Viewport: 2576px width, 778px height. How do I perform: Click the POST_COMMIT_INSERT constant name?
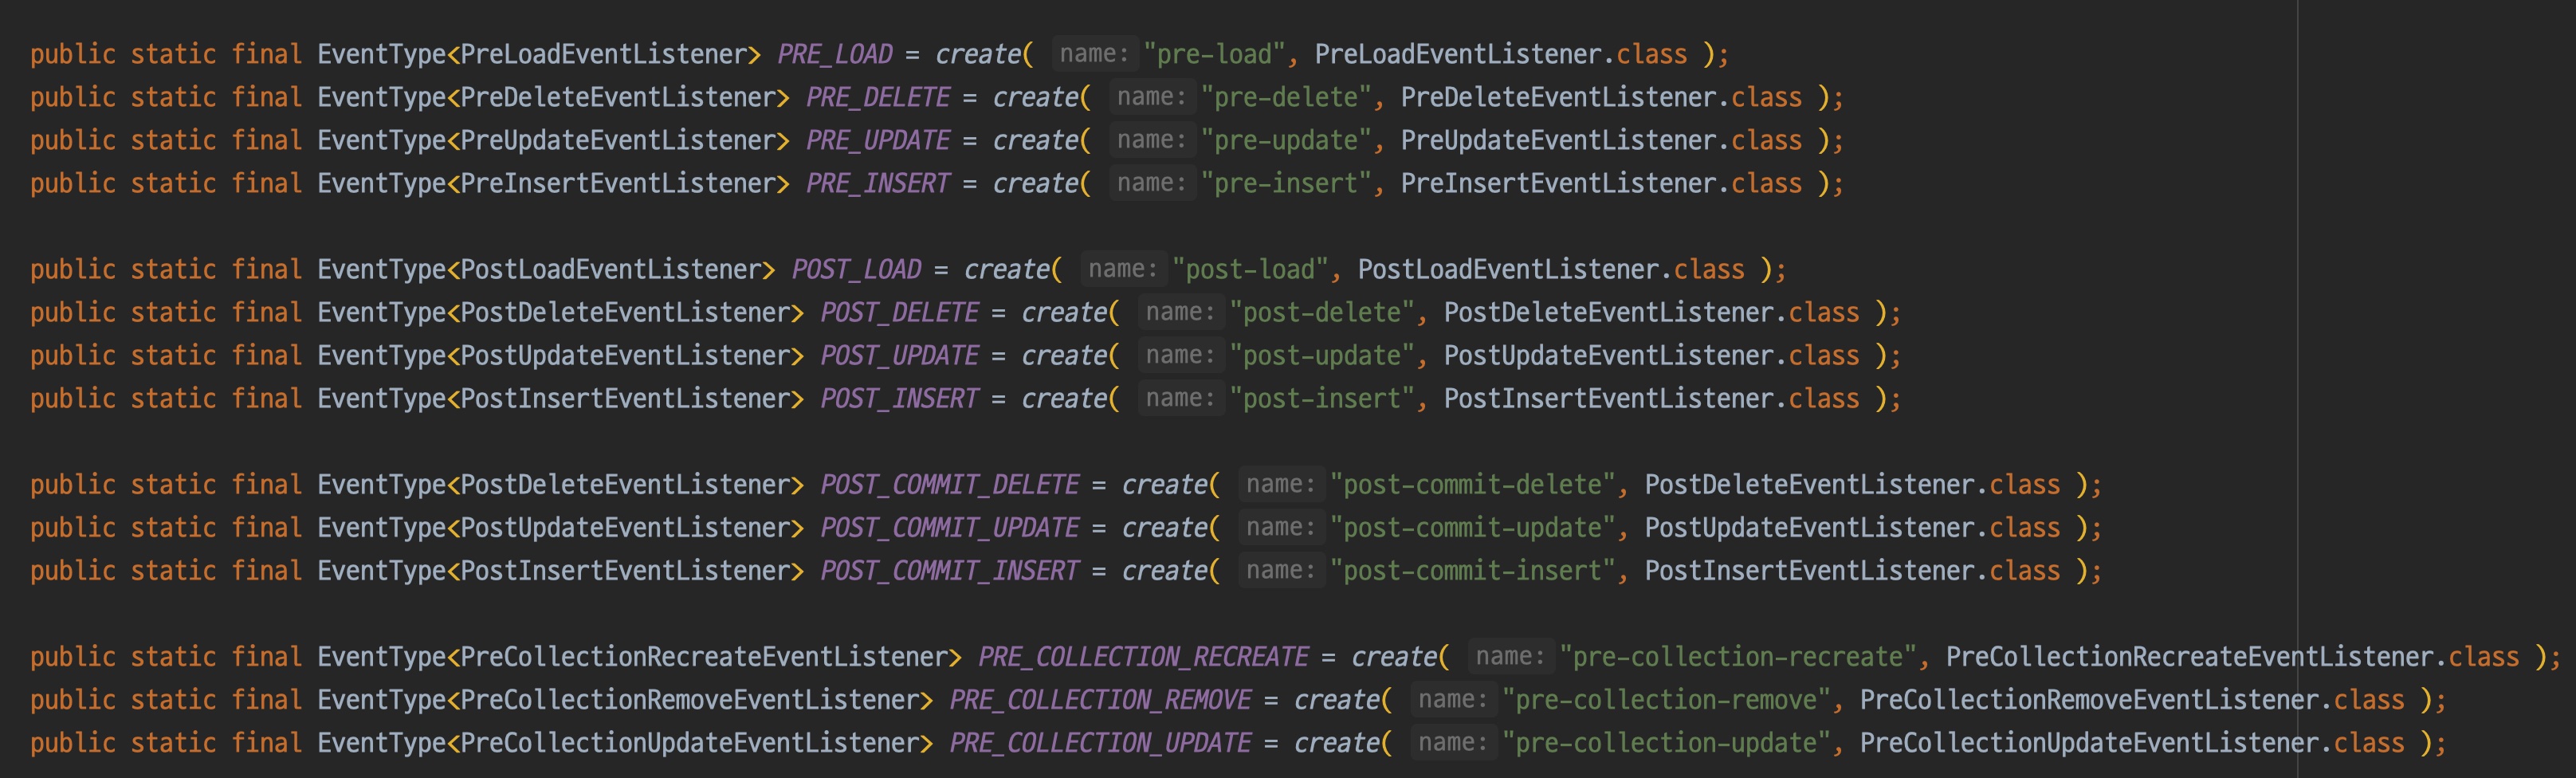(x=950, y=570)
